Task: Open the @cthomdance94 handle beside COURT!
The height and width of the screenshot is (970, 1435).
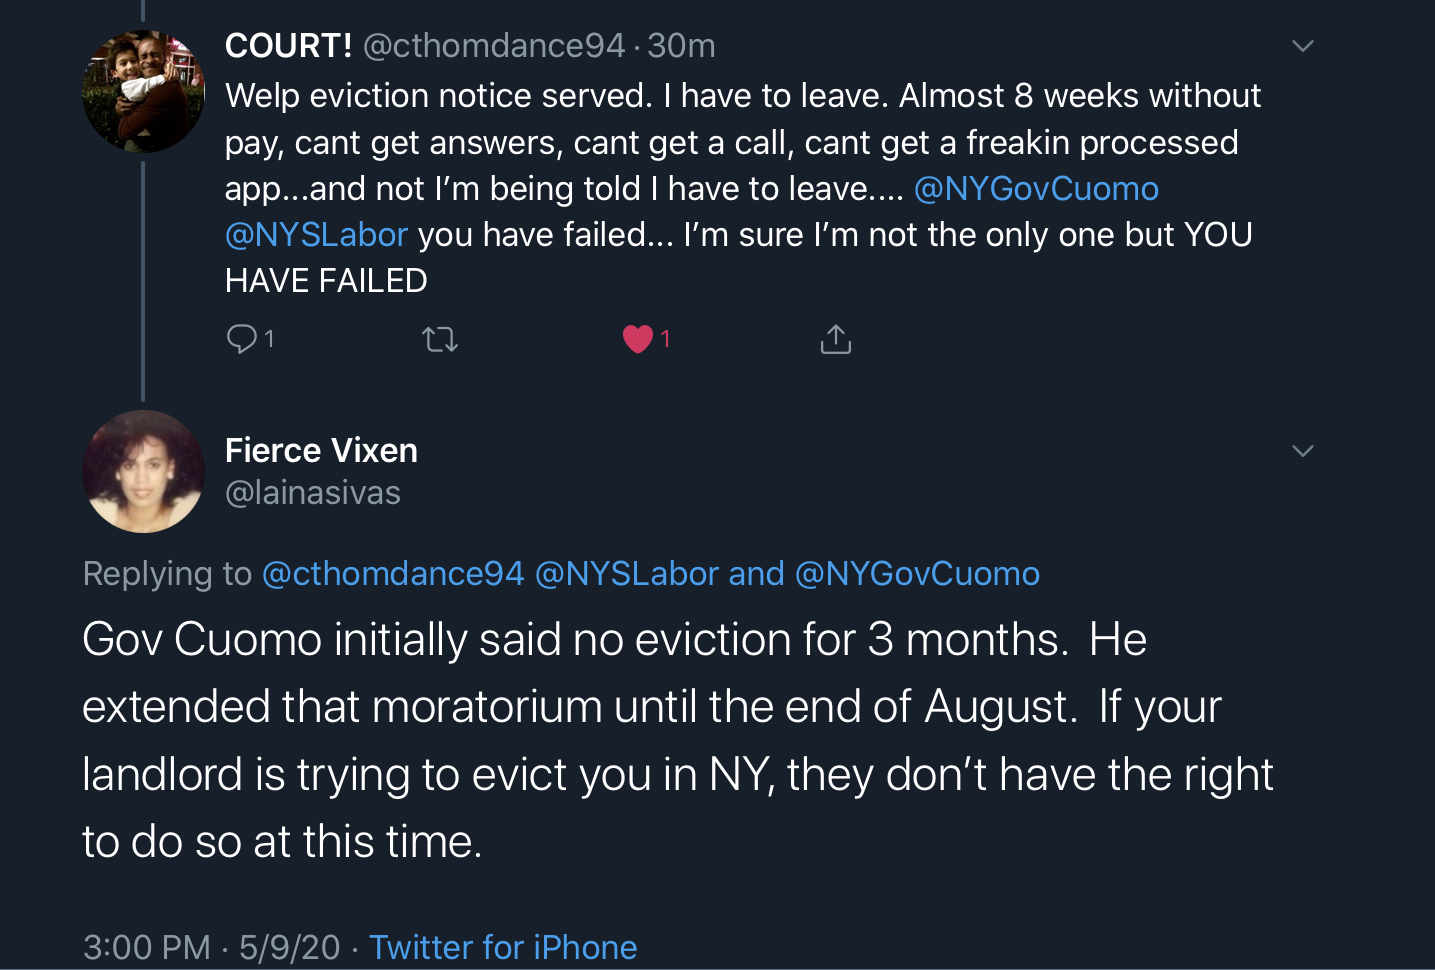Action: [x=494, y=45]
